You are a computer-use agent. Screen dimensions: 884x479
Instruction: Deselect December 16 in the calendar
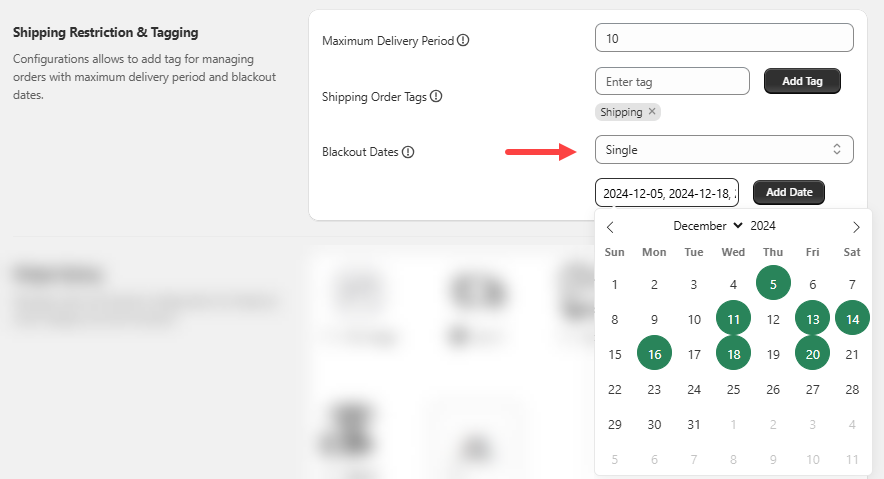point(654,354)
